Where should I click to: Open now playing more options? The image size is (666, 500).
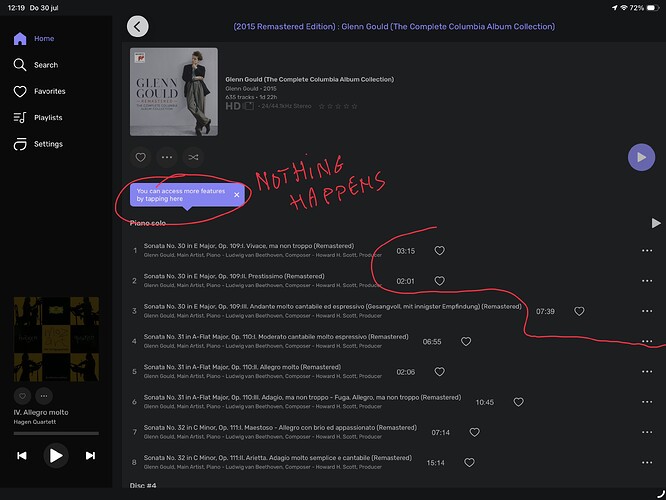coord(44,396)
